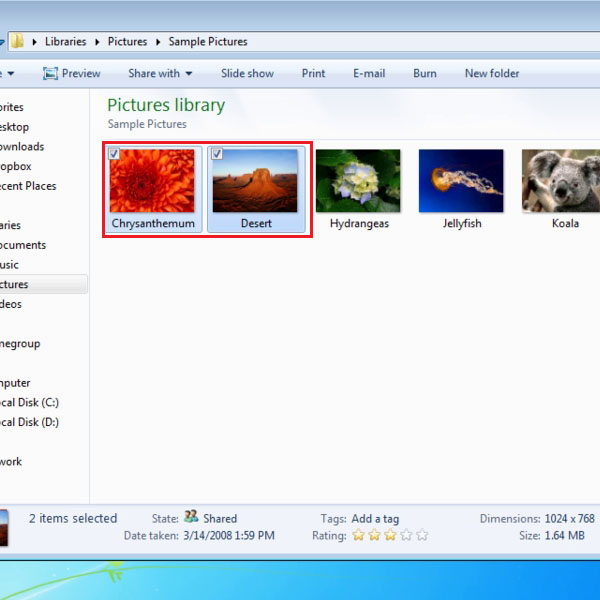600x600 pixels.
Task: Open Downloads in the navigation pane
Action: (x=22, y=147)
